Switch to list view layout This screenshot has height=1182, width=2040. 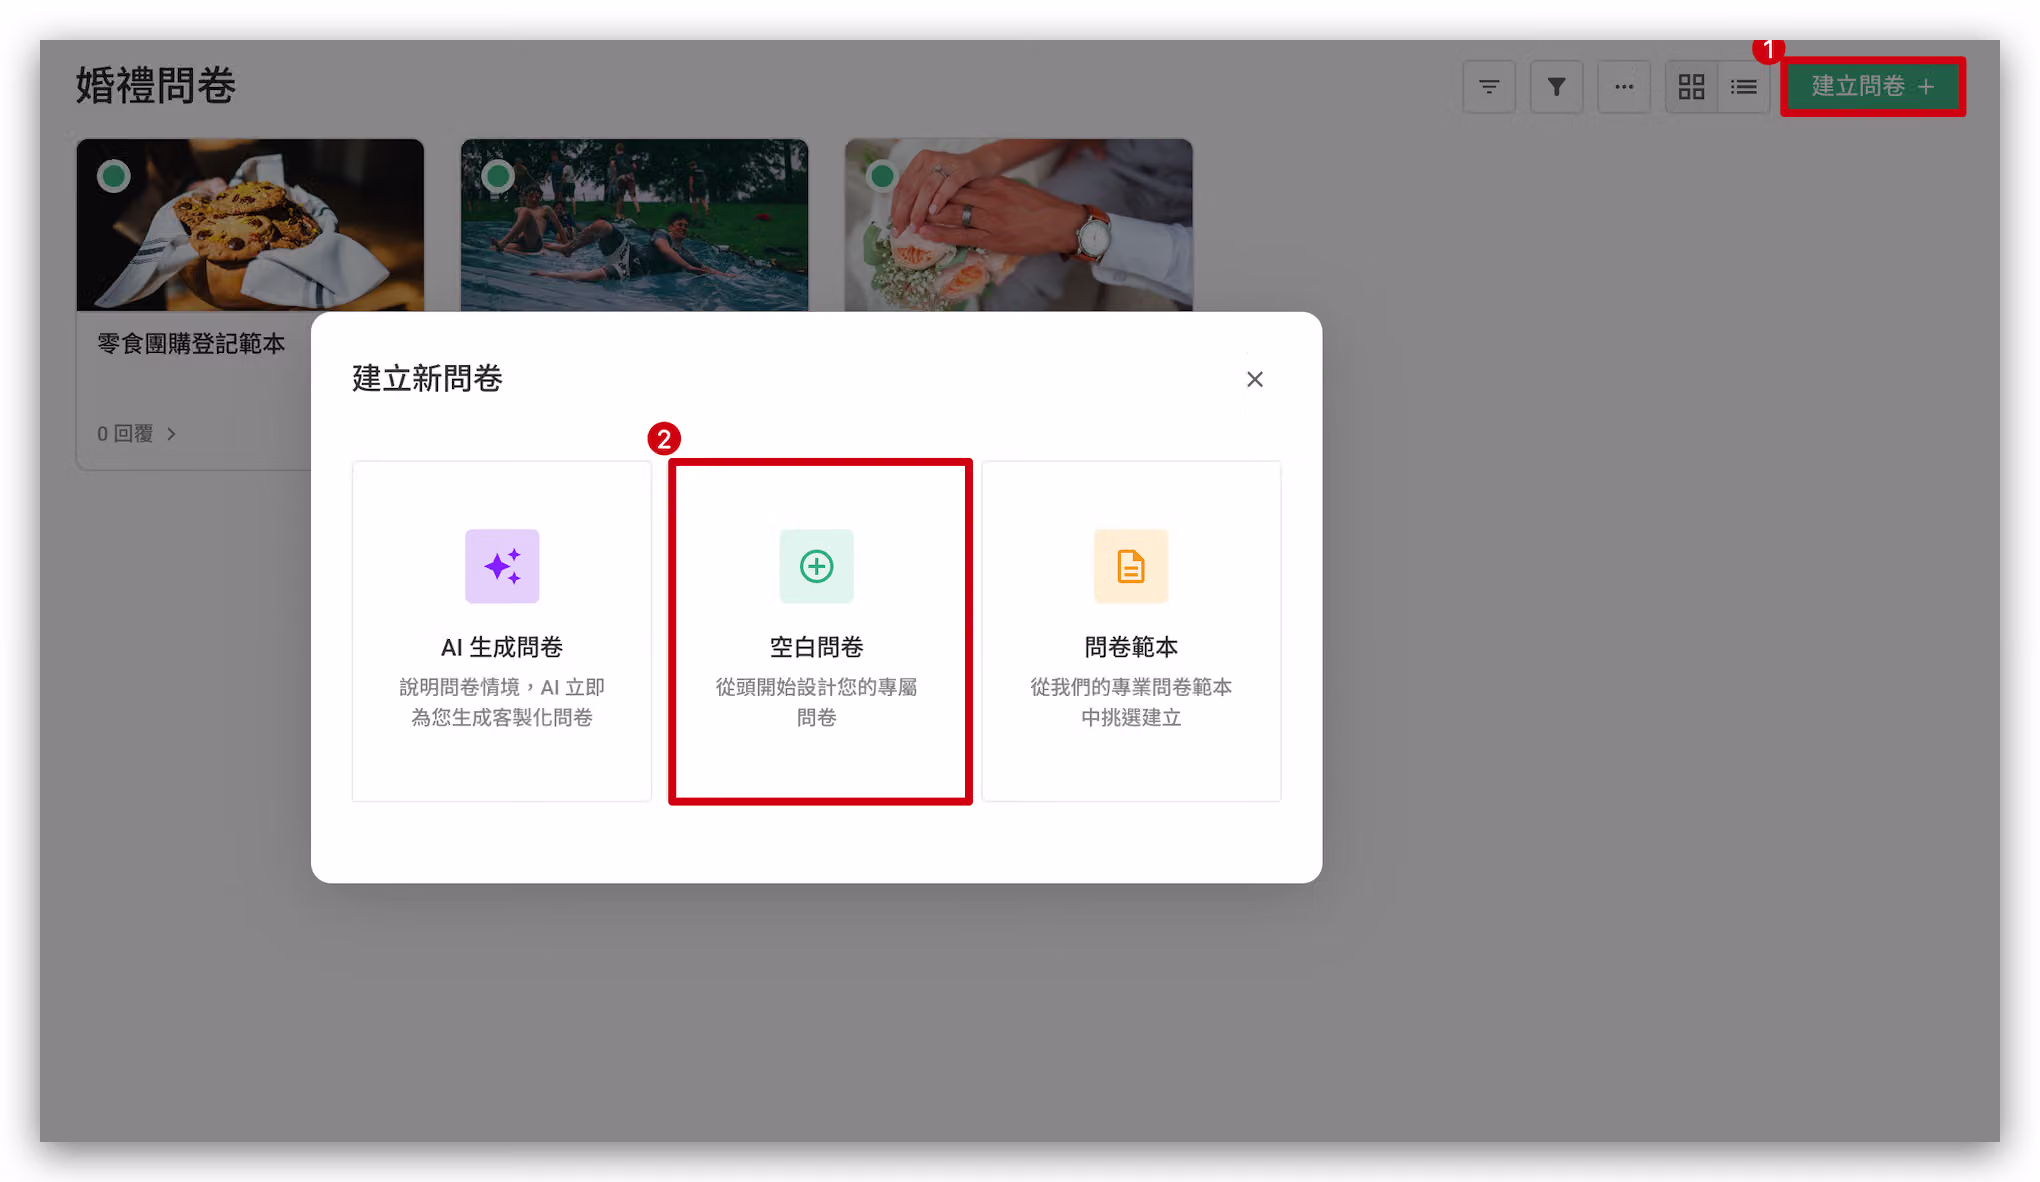[x=1744, y=87]
